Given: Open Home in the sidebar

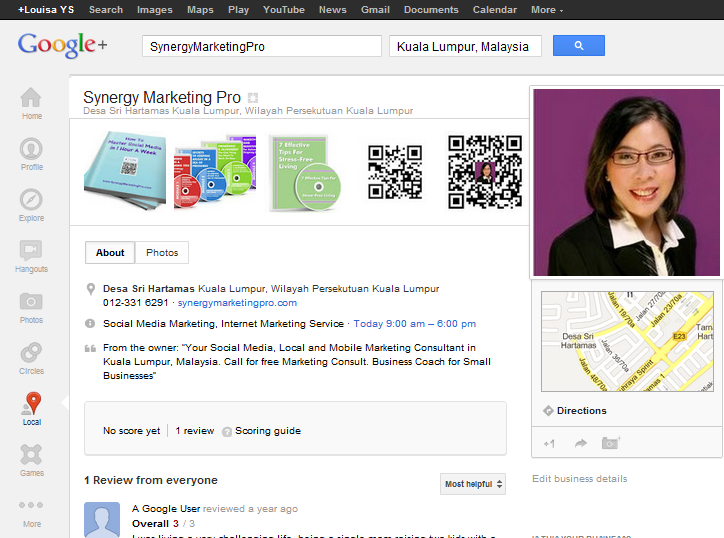Looking at the screenshot, I should pyautogui.click(x=31, y=103).
